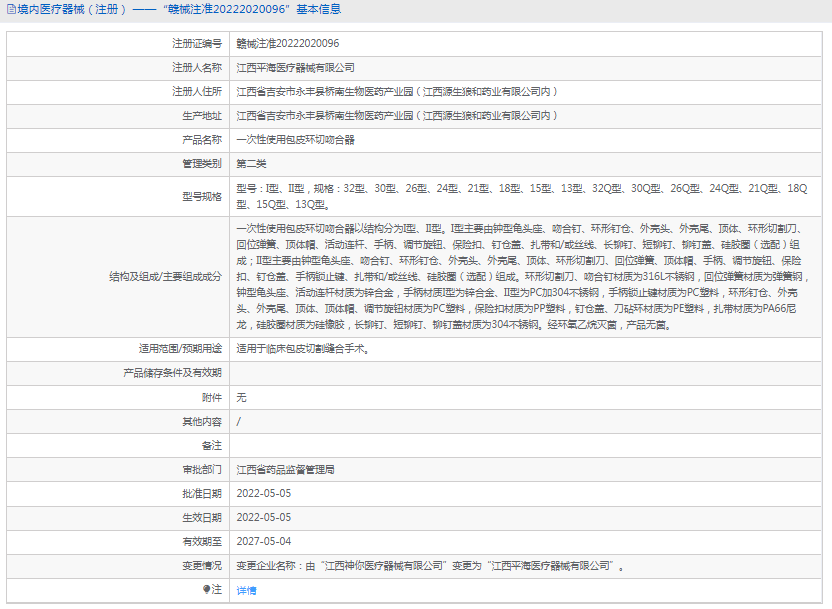Click the 其他内容 slash value
Screen dimensions: 832x609
[239, 421]
